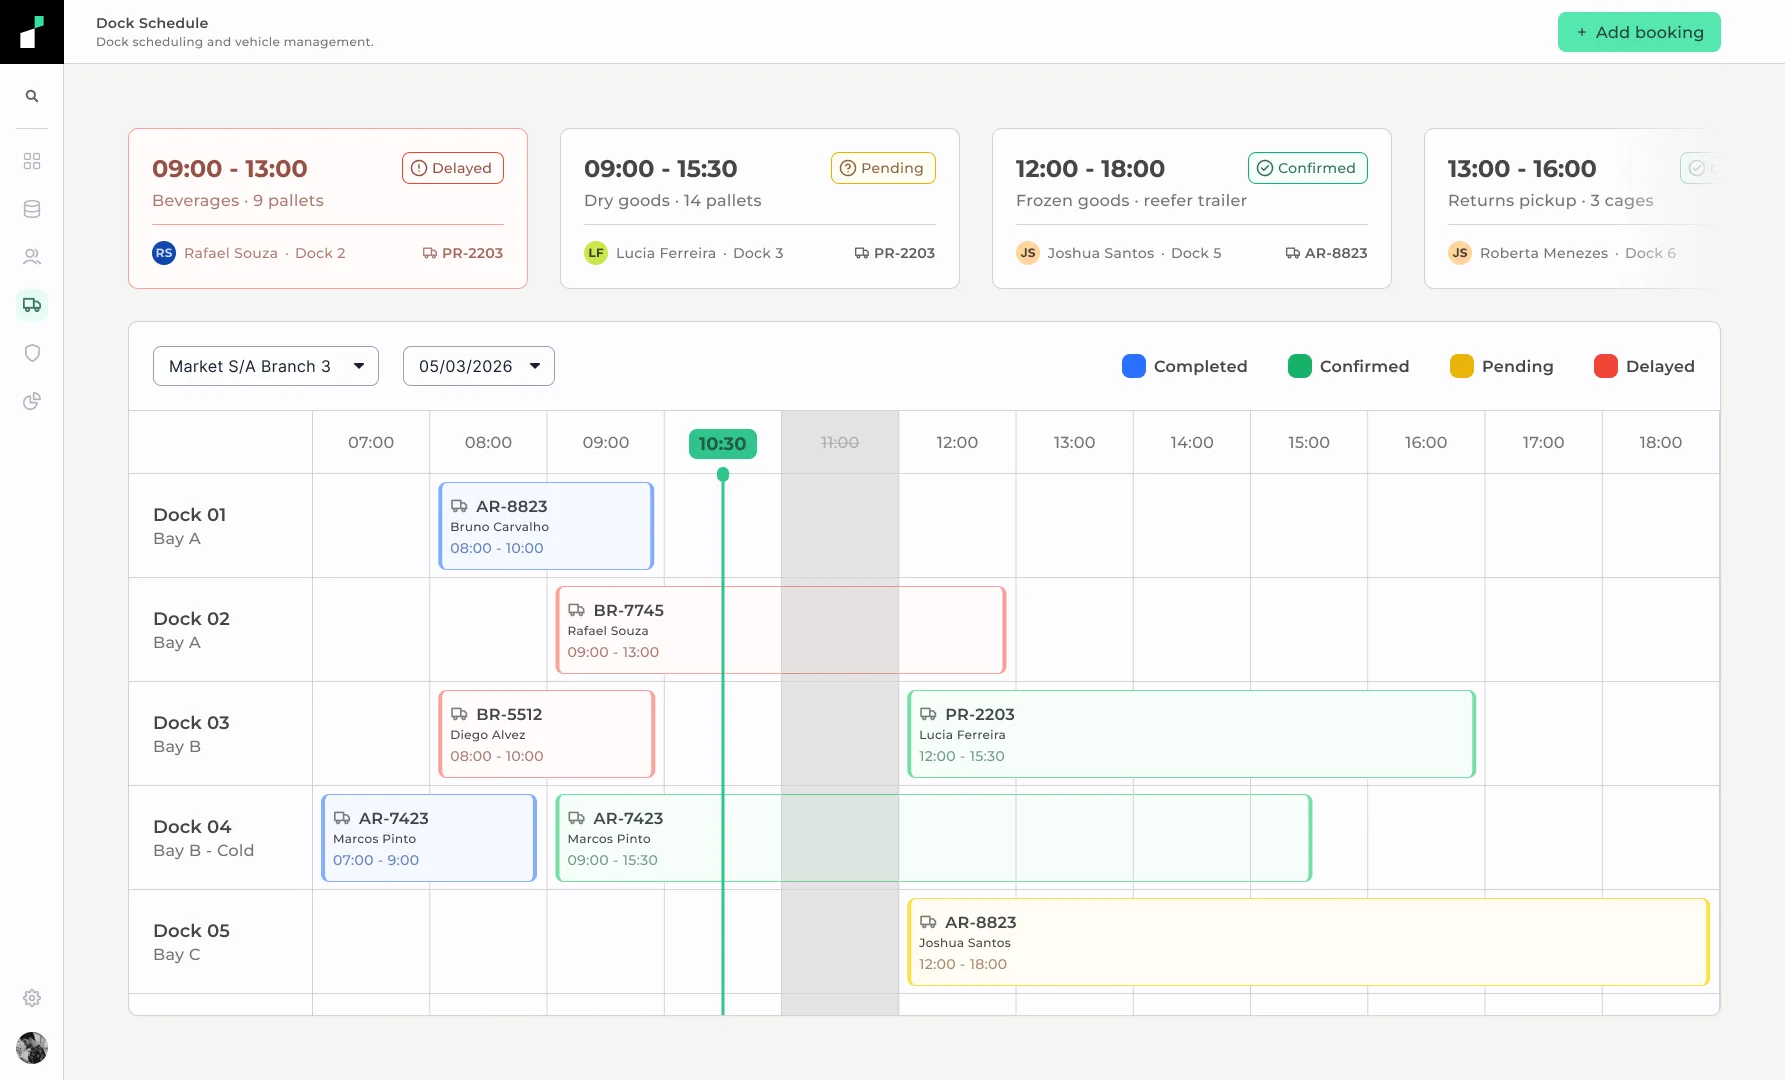Open the settings gear in sidebar
The image size is (1785, 1080).
32,998
